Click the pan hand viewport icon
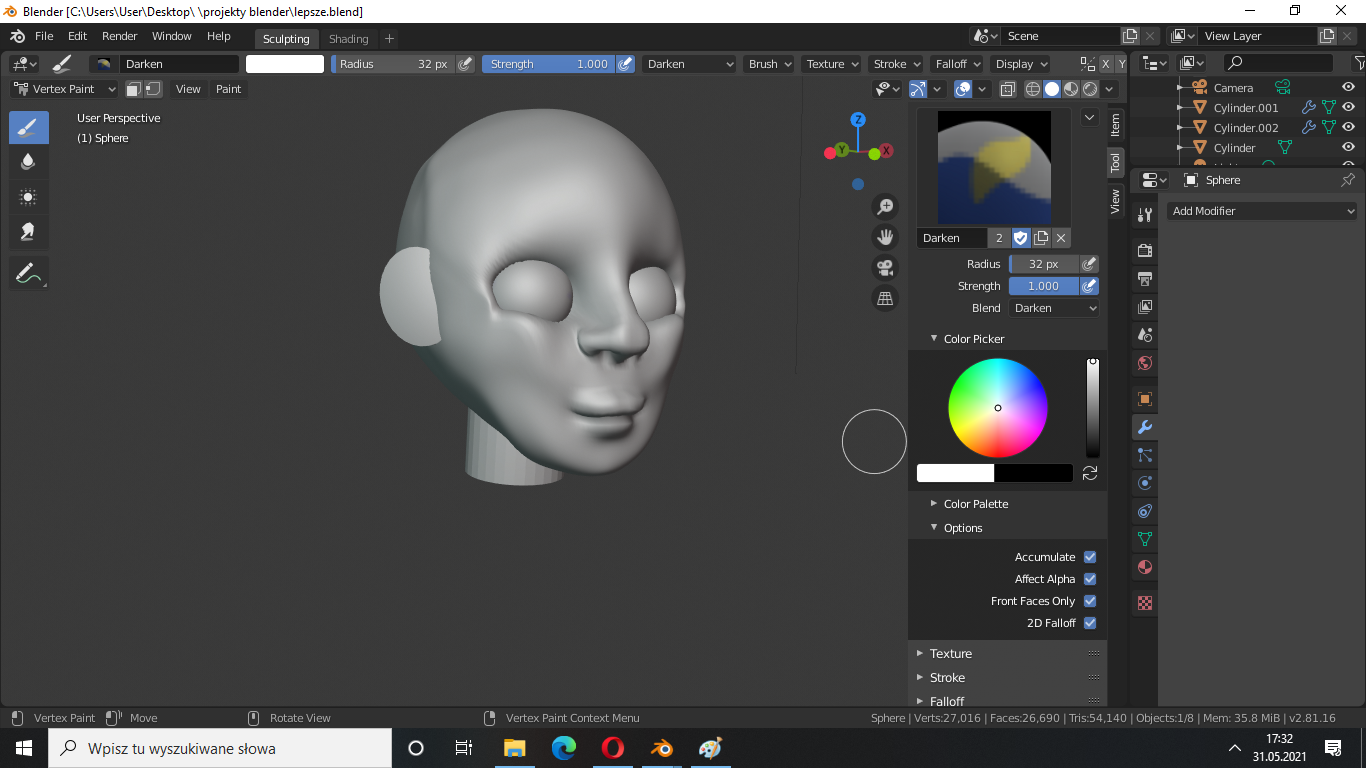 (x=885, y=237)
